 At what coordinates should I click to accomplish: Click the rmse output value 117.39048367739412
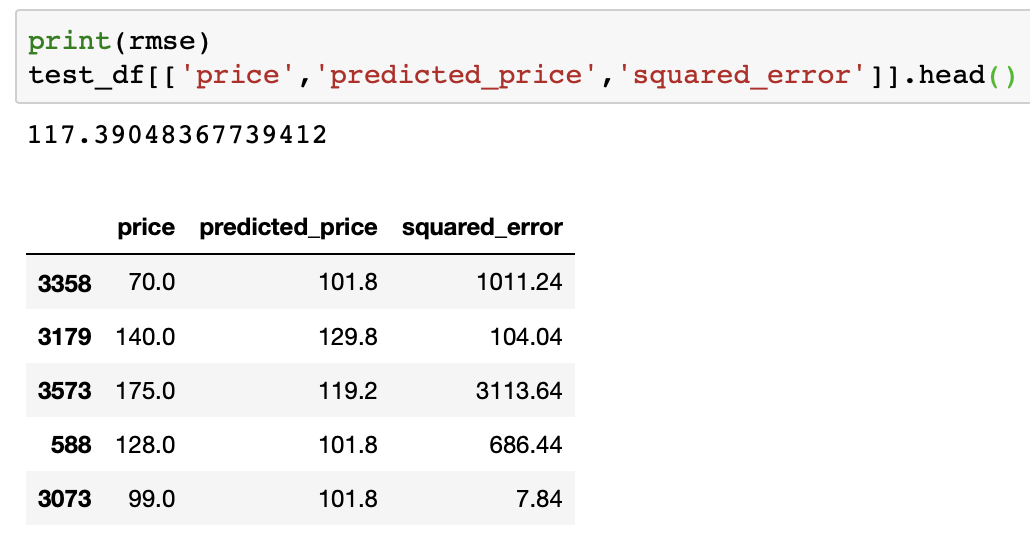(179, 135)
